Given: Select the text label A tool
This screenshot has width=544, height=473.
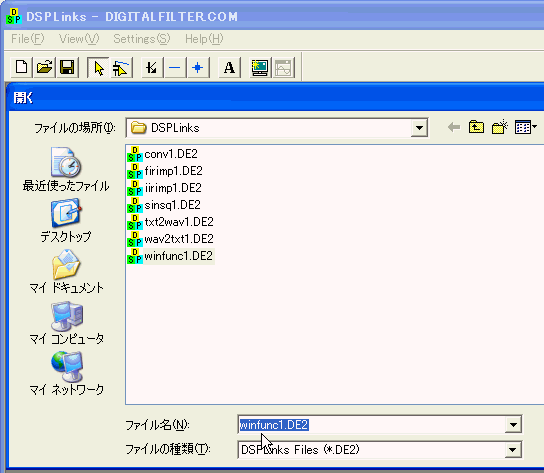Looking at the screenshot, I should click(x=229, y=67).
